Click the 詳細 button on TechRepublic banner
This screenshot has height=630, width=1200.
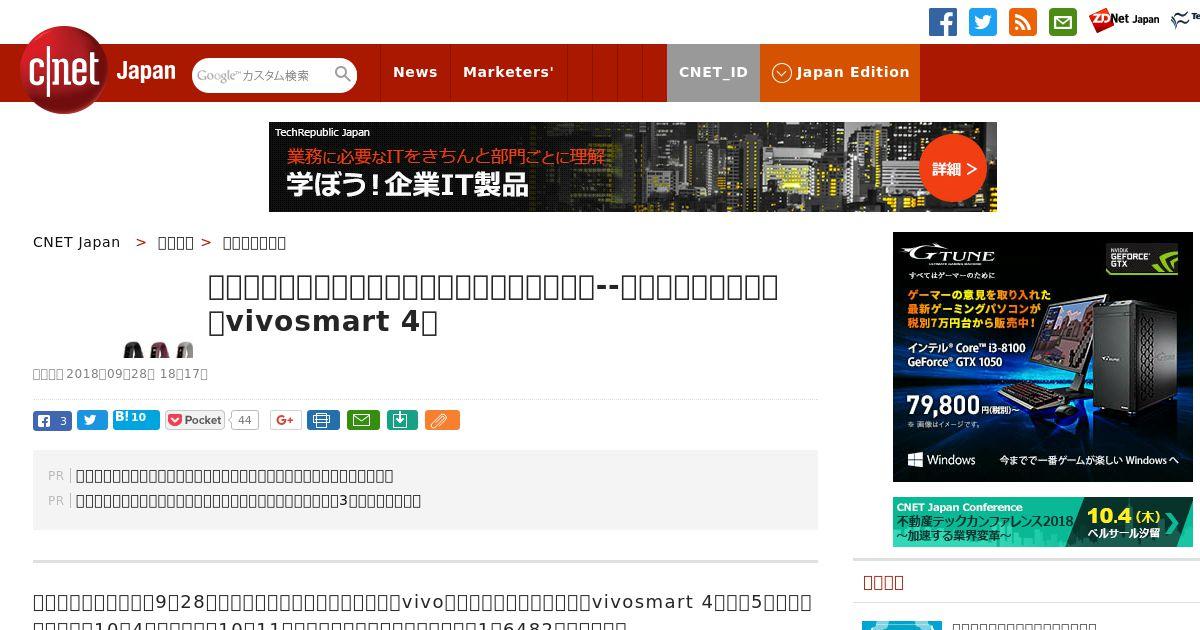click(953, 168)
